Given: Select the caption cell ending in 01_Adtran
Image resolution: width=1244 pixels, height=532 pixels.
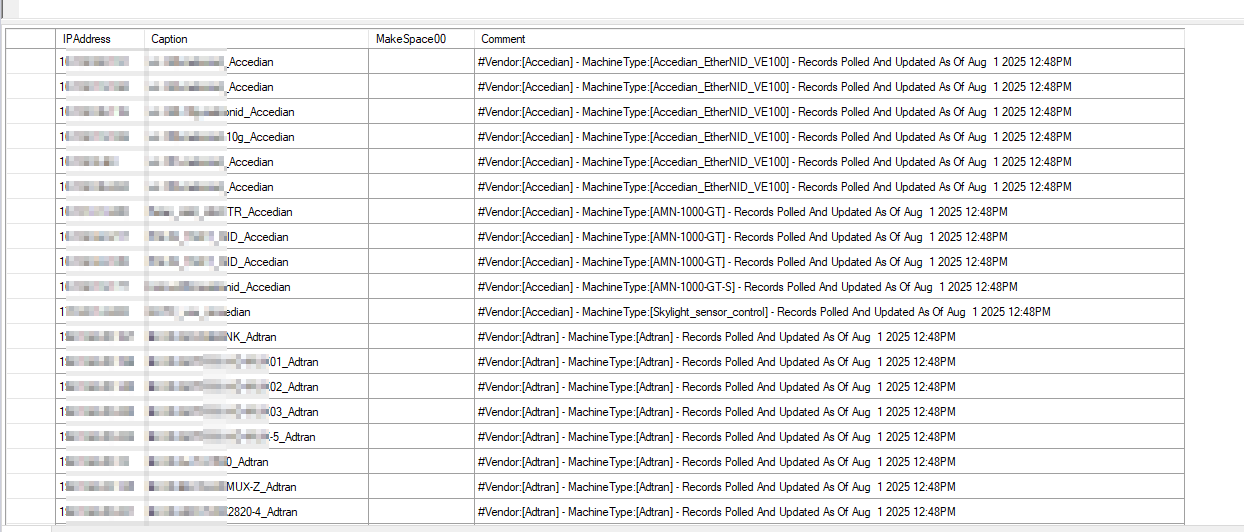Looking at the screenshot, I should 256,362.
